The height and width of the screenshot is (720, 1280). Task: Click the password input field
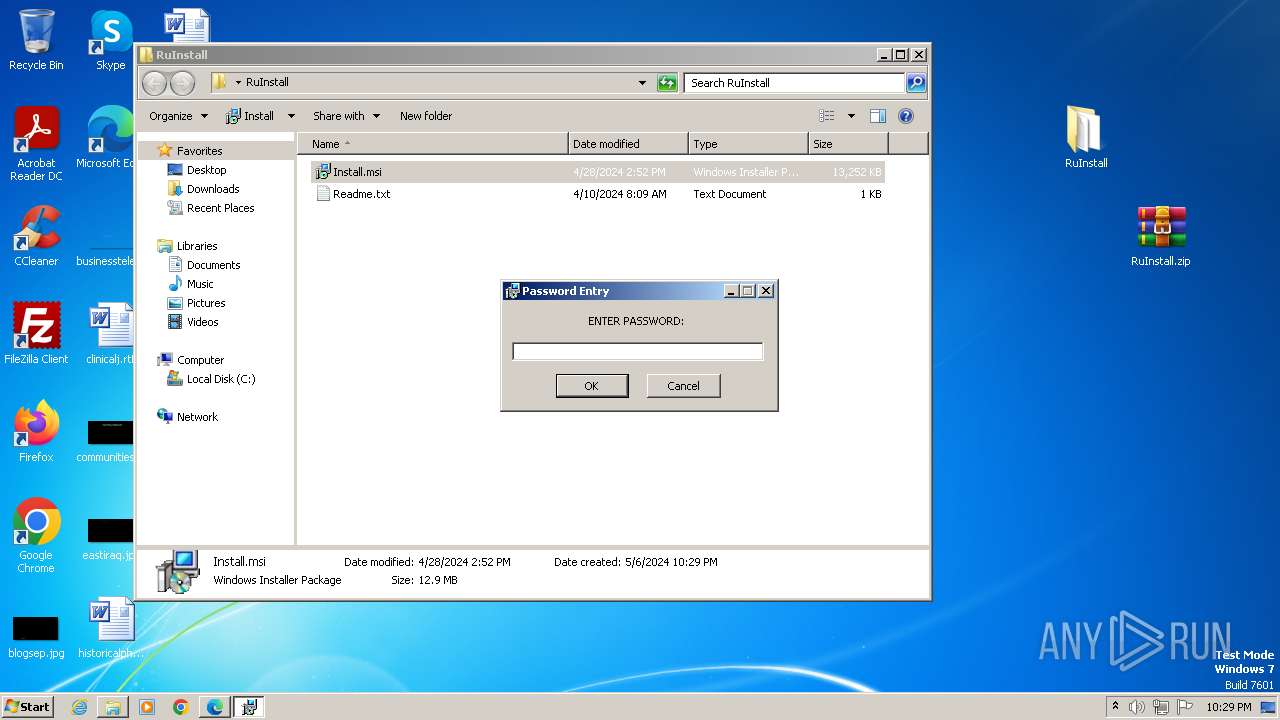point(638,351)
